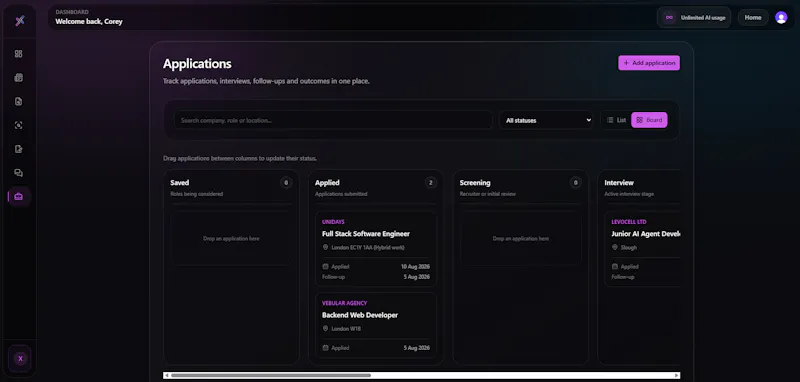
Task: Click the Applied column heading
Action: tap(327, 183)
